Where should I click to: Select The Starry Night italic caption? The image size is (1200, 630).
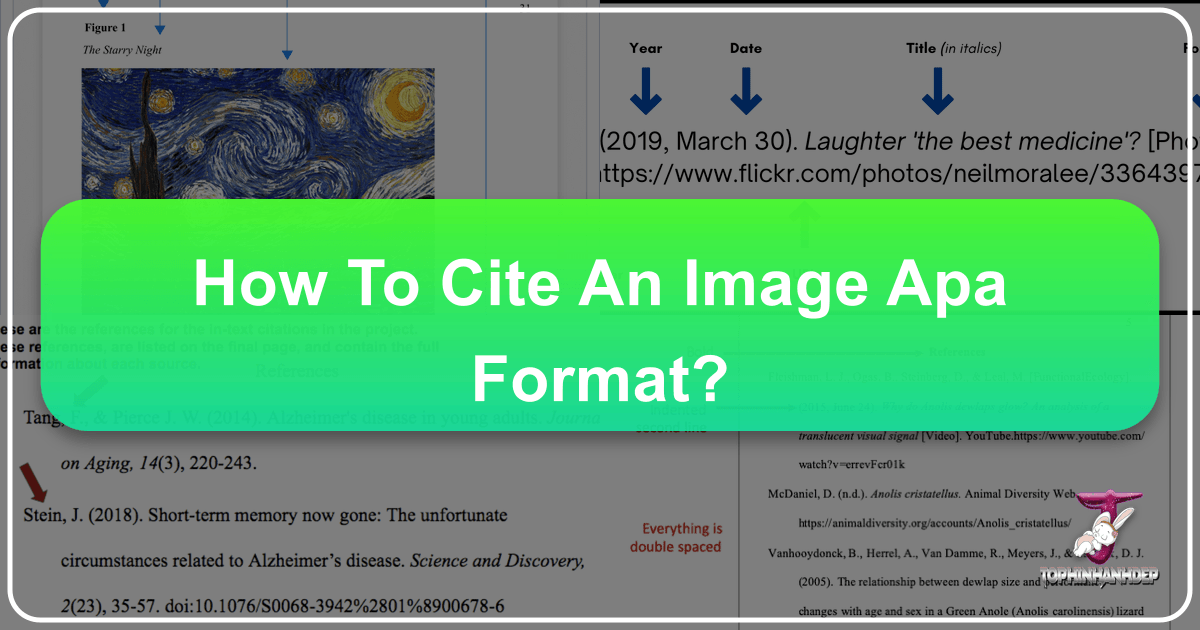(x=122, y=50)
